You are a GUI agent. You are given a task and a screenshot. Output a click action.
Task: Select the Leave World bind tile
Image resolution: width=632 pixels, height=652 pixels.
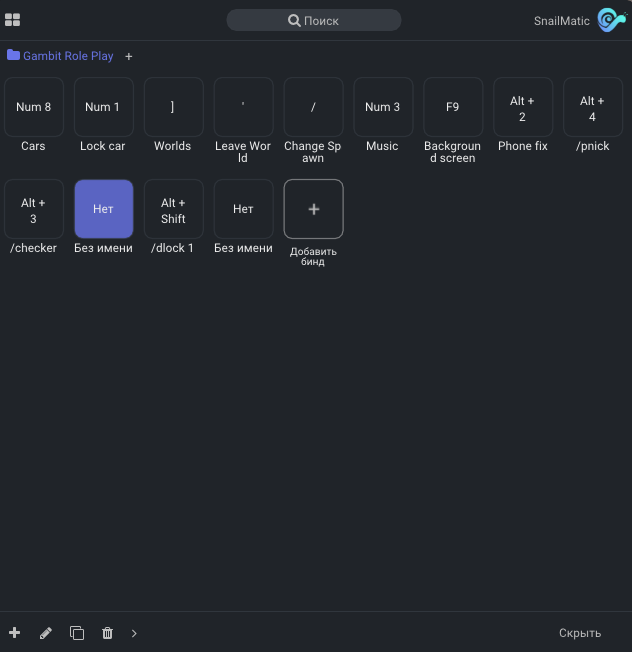pos(243,107)
